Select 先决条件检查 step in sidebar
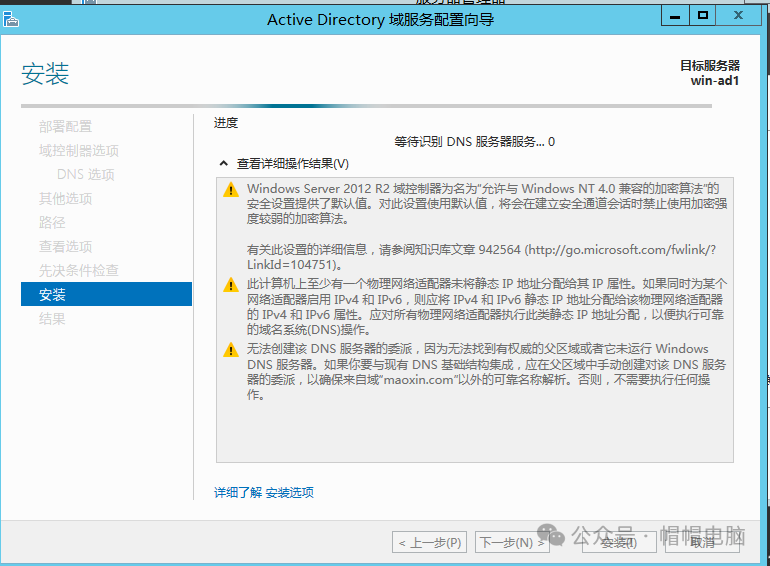 tap(79, 270)
